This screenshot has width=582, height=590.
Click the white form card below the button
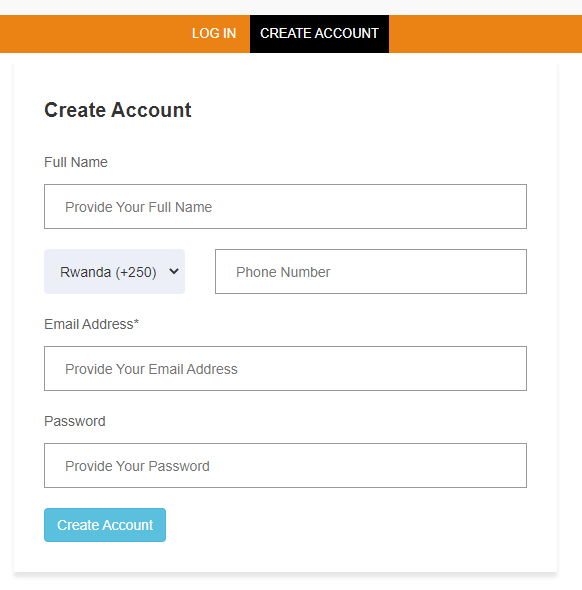click(285, 557)
